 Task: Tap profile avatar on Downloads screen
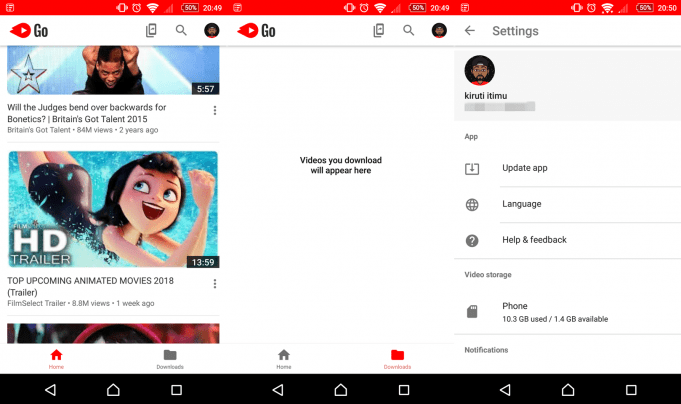[x=439, y=30]
